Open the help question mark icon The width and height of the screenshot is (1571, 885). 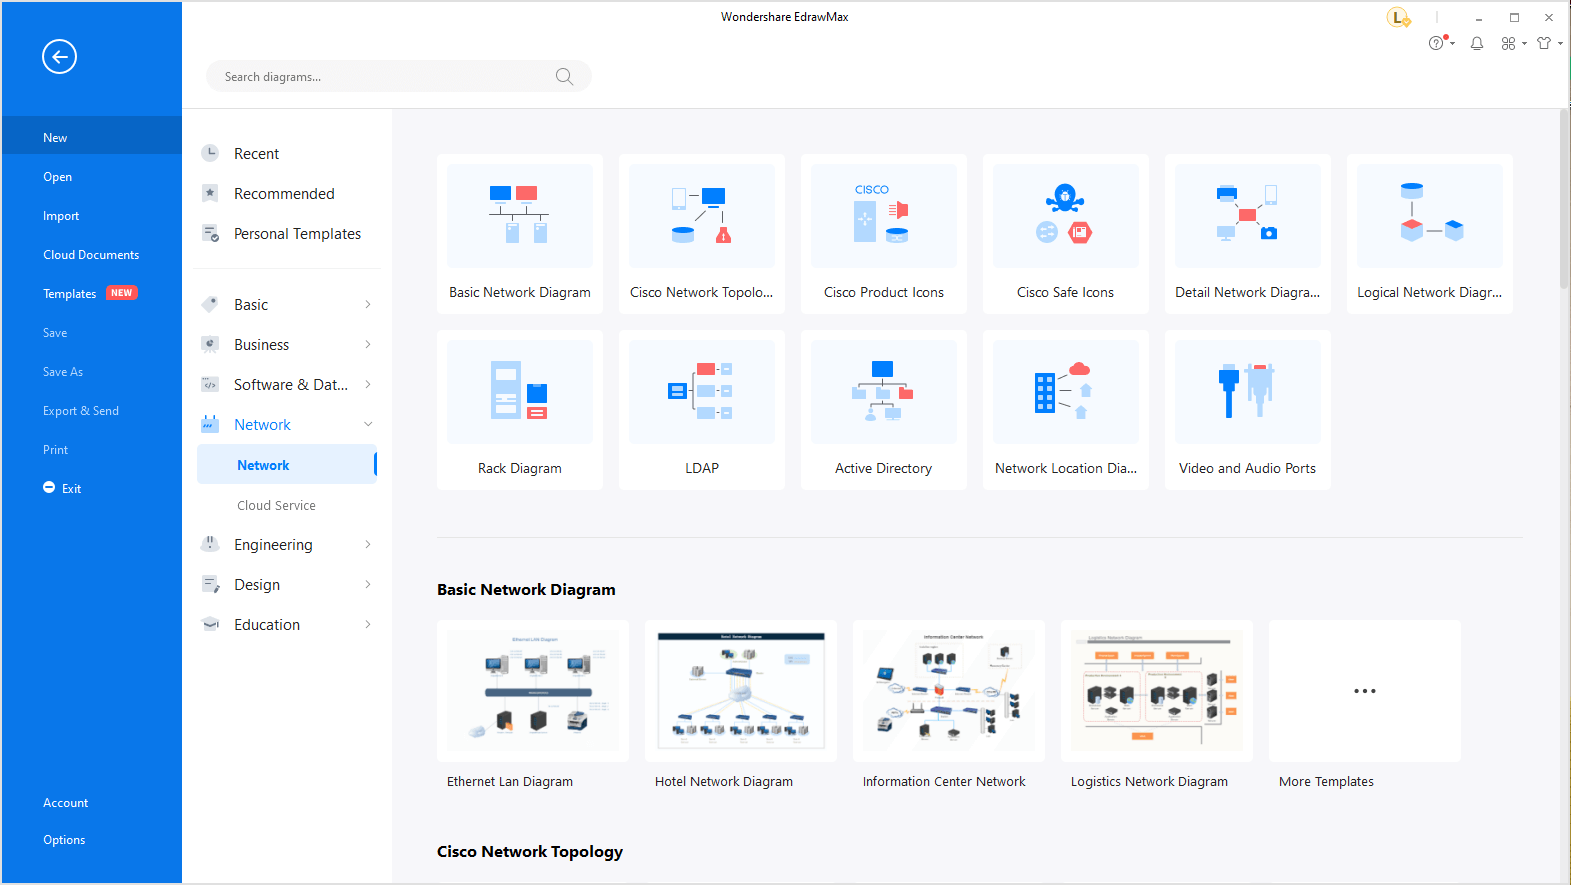pos(1437,43)
